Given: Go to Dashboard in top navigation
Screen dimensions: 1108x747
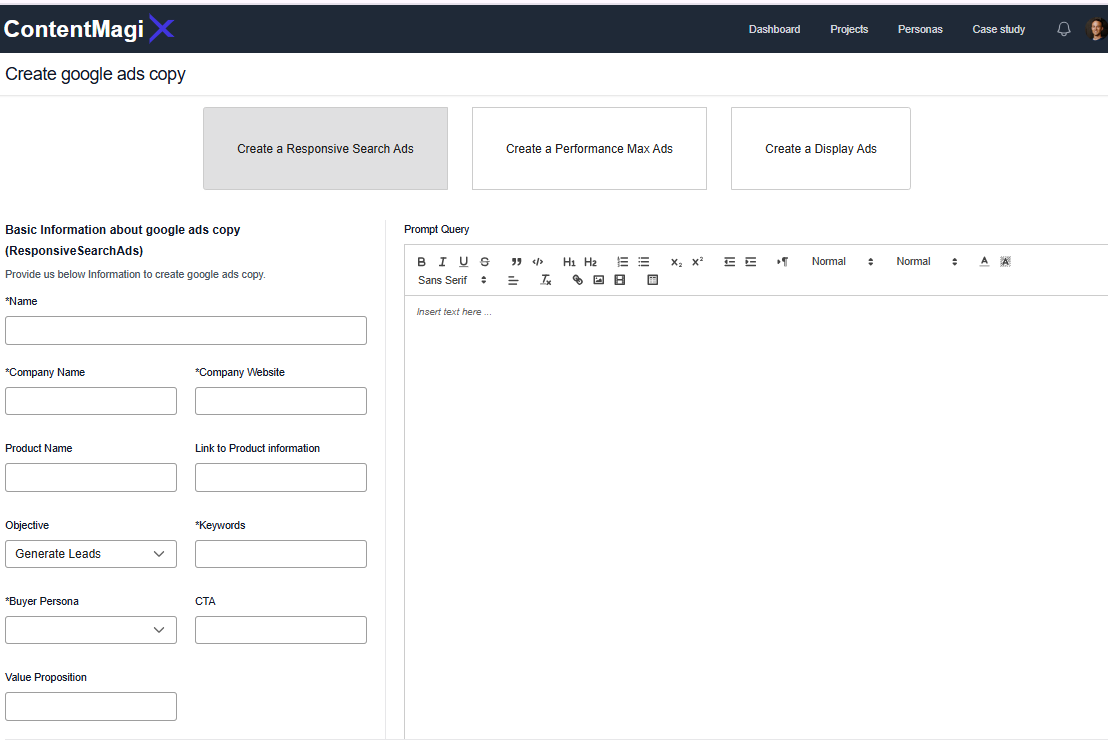Looking at the screenshot, I should 774,29.
